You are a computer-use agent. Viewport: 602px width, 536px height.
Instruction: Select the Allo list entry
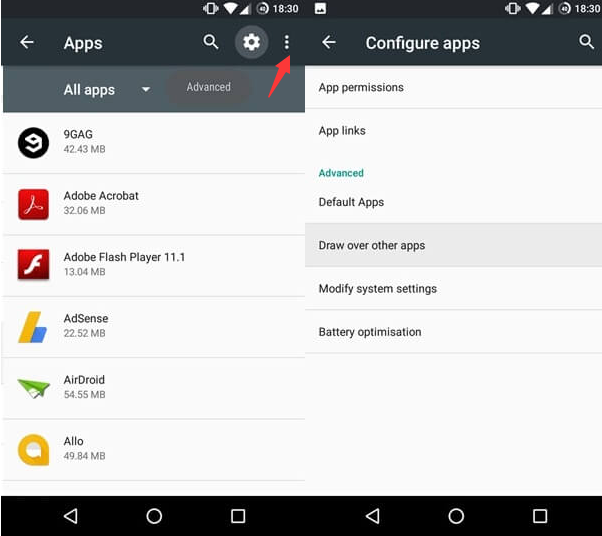click(x=154, y=450)
